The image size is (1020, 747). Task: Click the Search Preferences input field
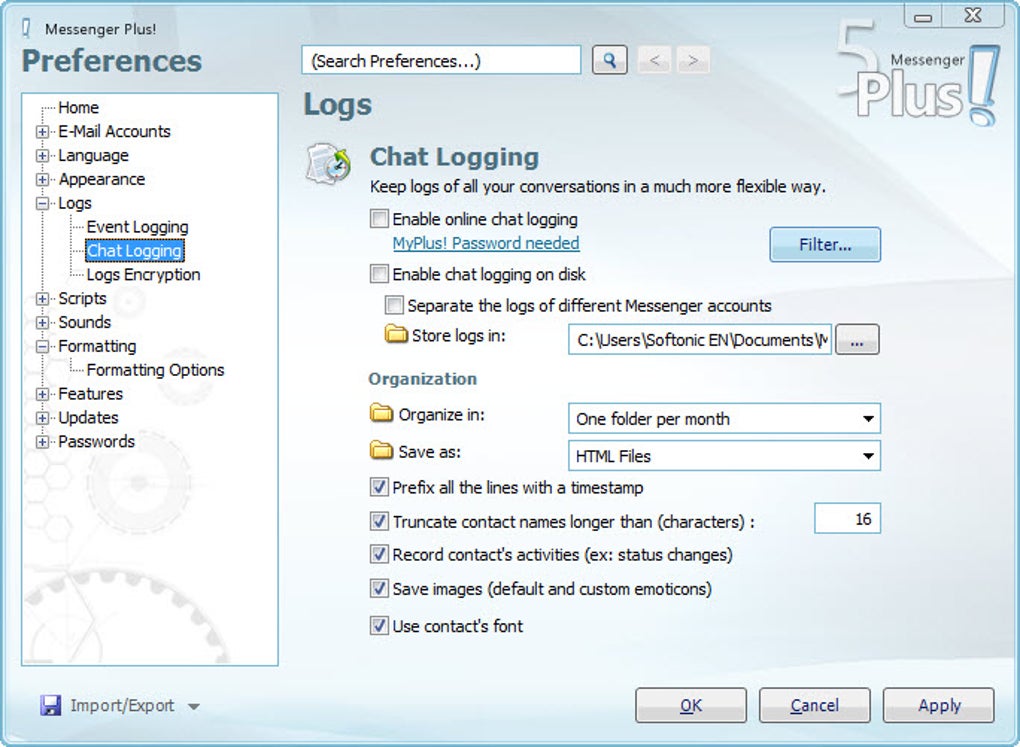coord(441,61)
